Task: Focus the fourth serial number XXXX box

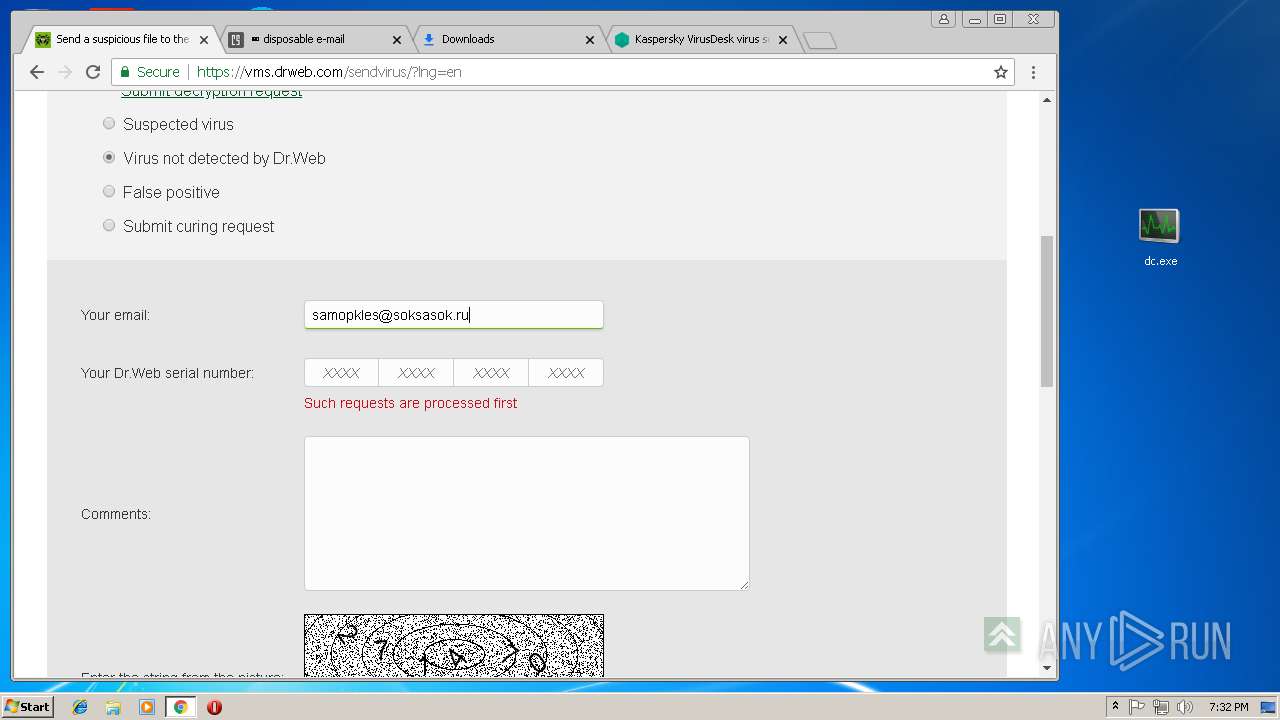Action: pyautogui.click(x=566, y=373)
